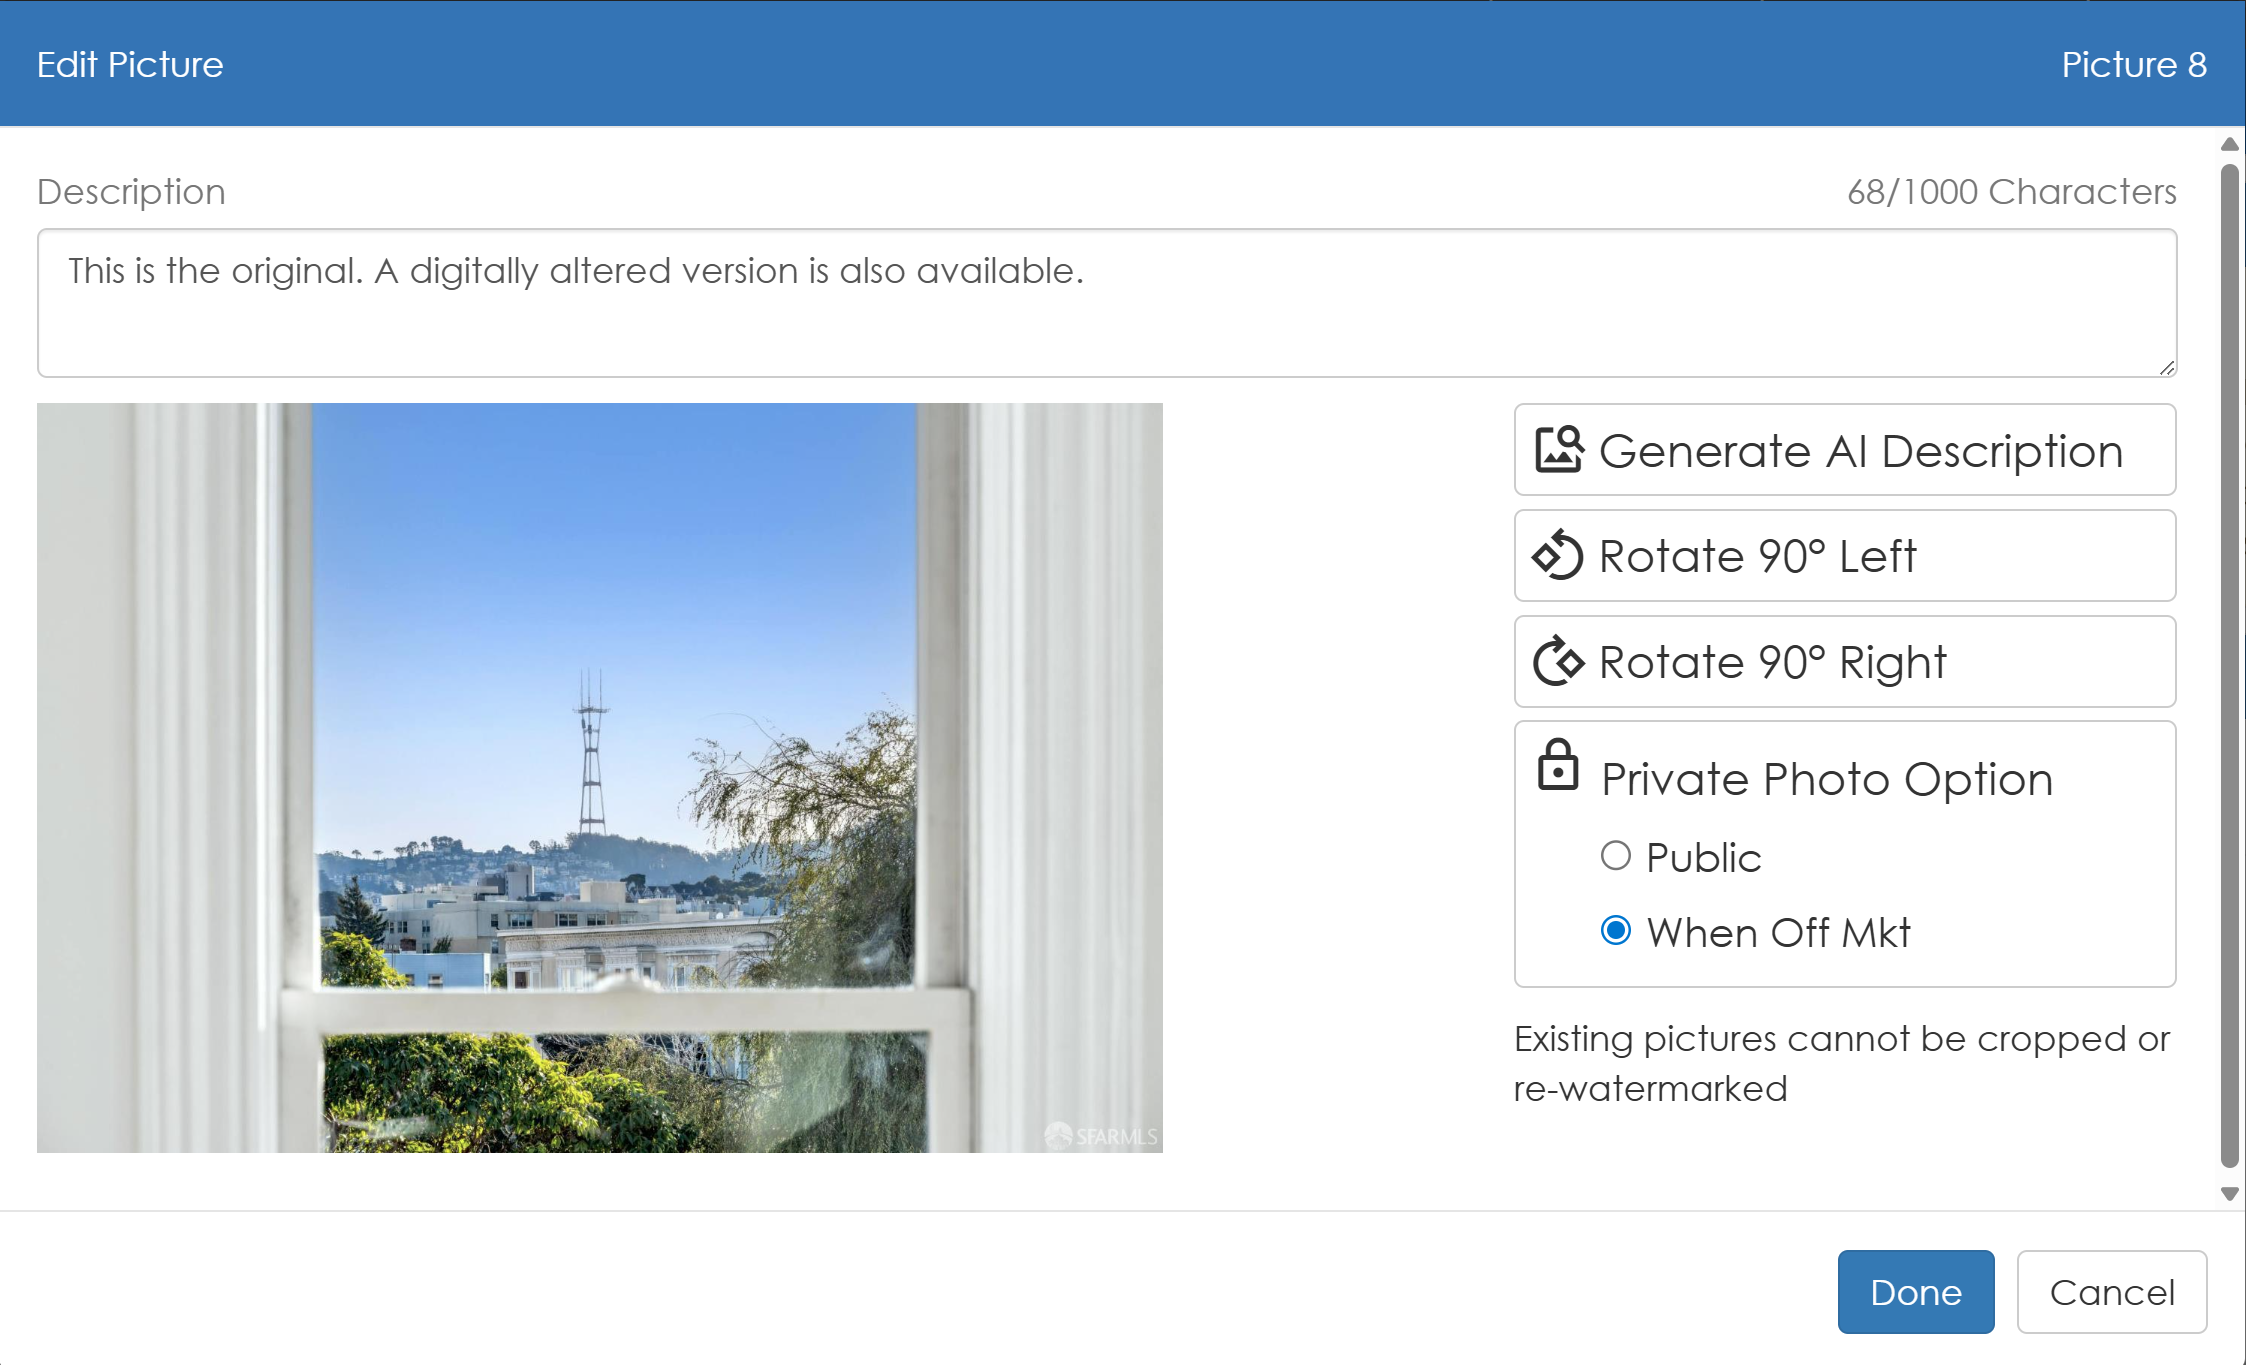Click the SFARMLS watermark on photo
The height and width of the screenshot is (1365, 2246).
[1102, 1136]
